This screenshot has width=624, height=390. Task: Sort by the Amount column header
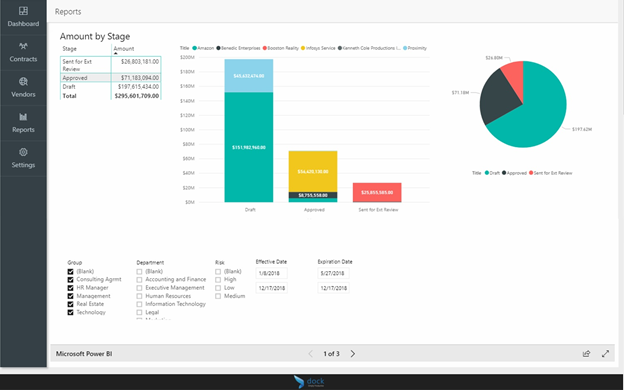tap(124, 49)
